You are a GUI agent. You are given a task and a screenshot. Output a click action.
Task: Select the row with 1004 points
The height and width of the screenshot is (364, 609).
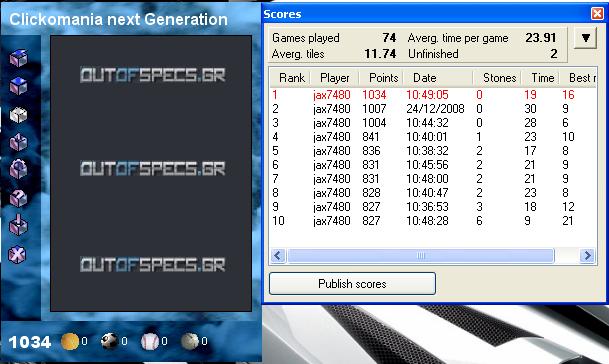433,123
